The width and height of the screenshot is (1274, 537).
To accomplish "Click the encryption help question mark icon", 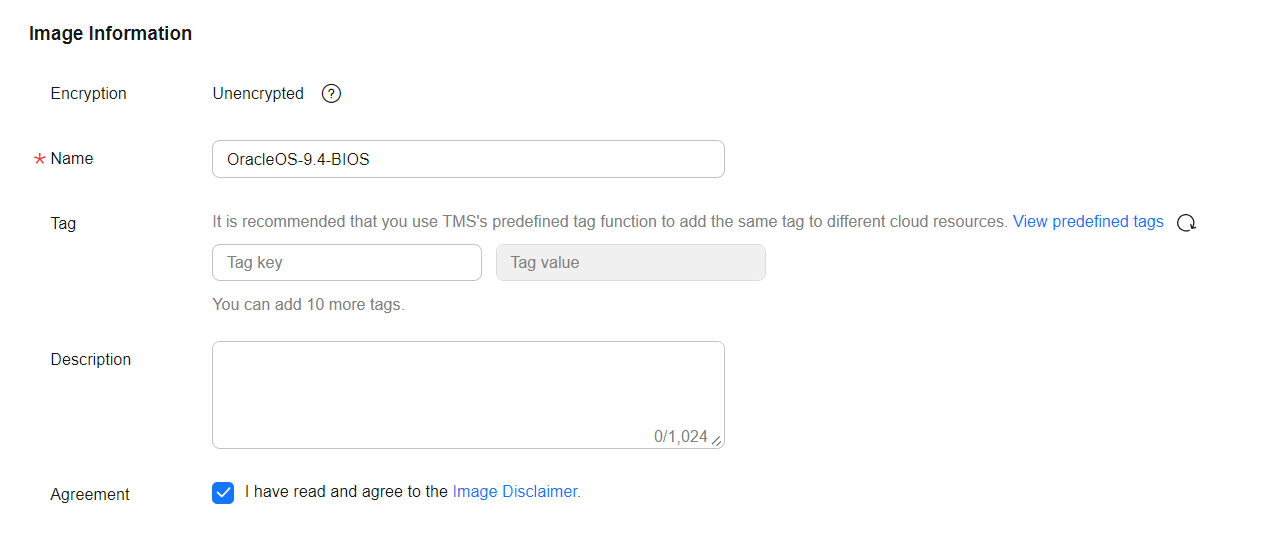I will pyautogui.click(x=332, y=94).
